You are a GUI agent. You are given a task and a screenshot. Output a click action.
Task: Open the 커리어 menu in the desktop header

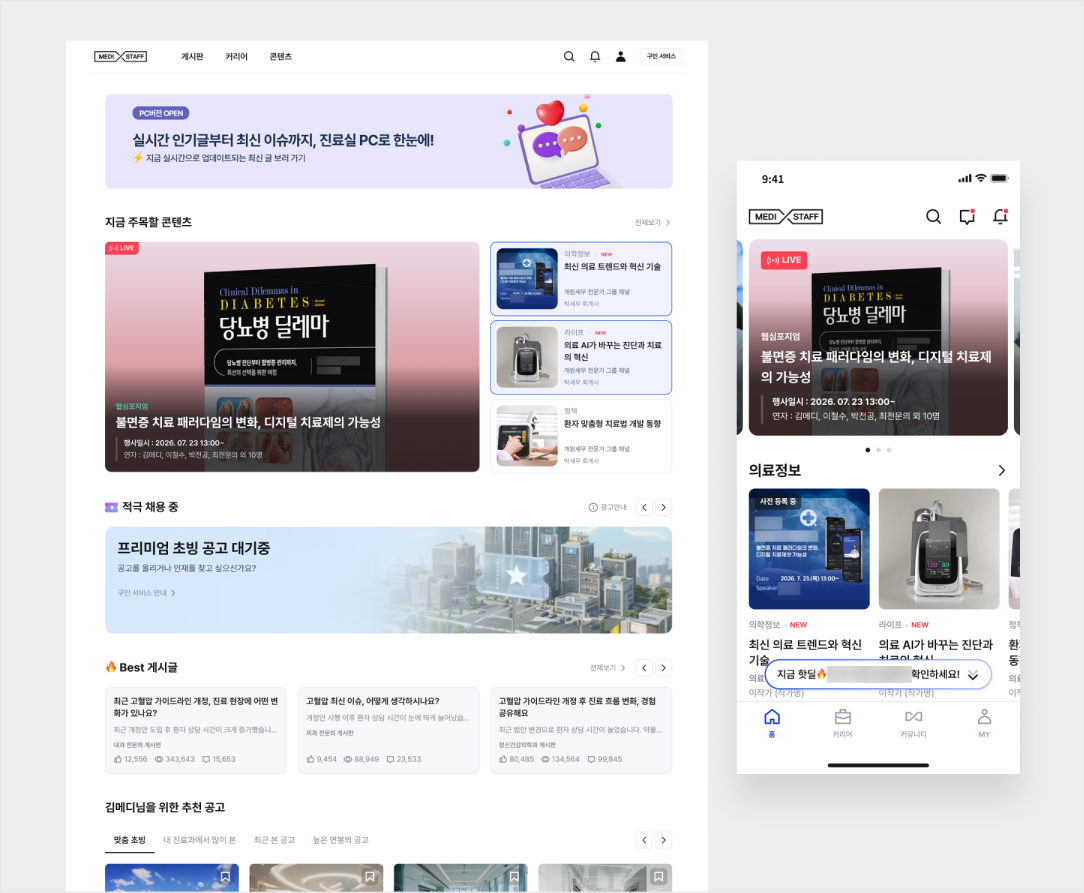[x=236, y=57]
